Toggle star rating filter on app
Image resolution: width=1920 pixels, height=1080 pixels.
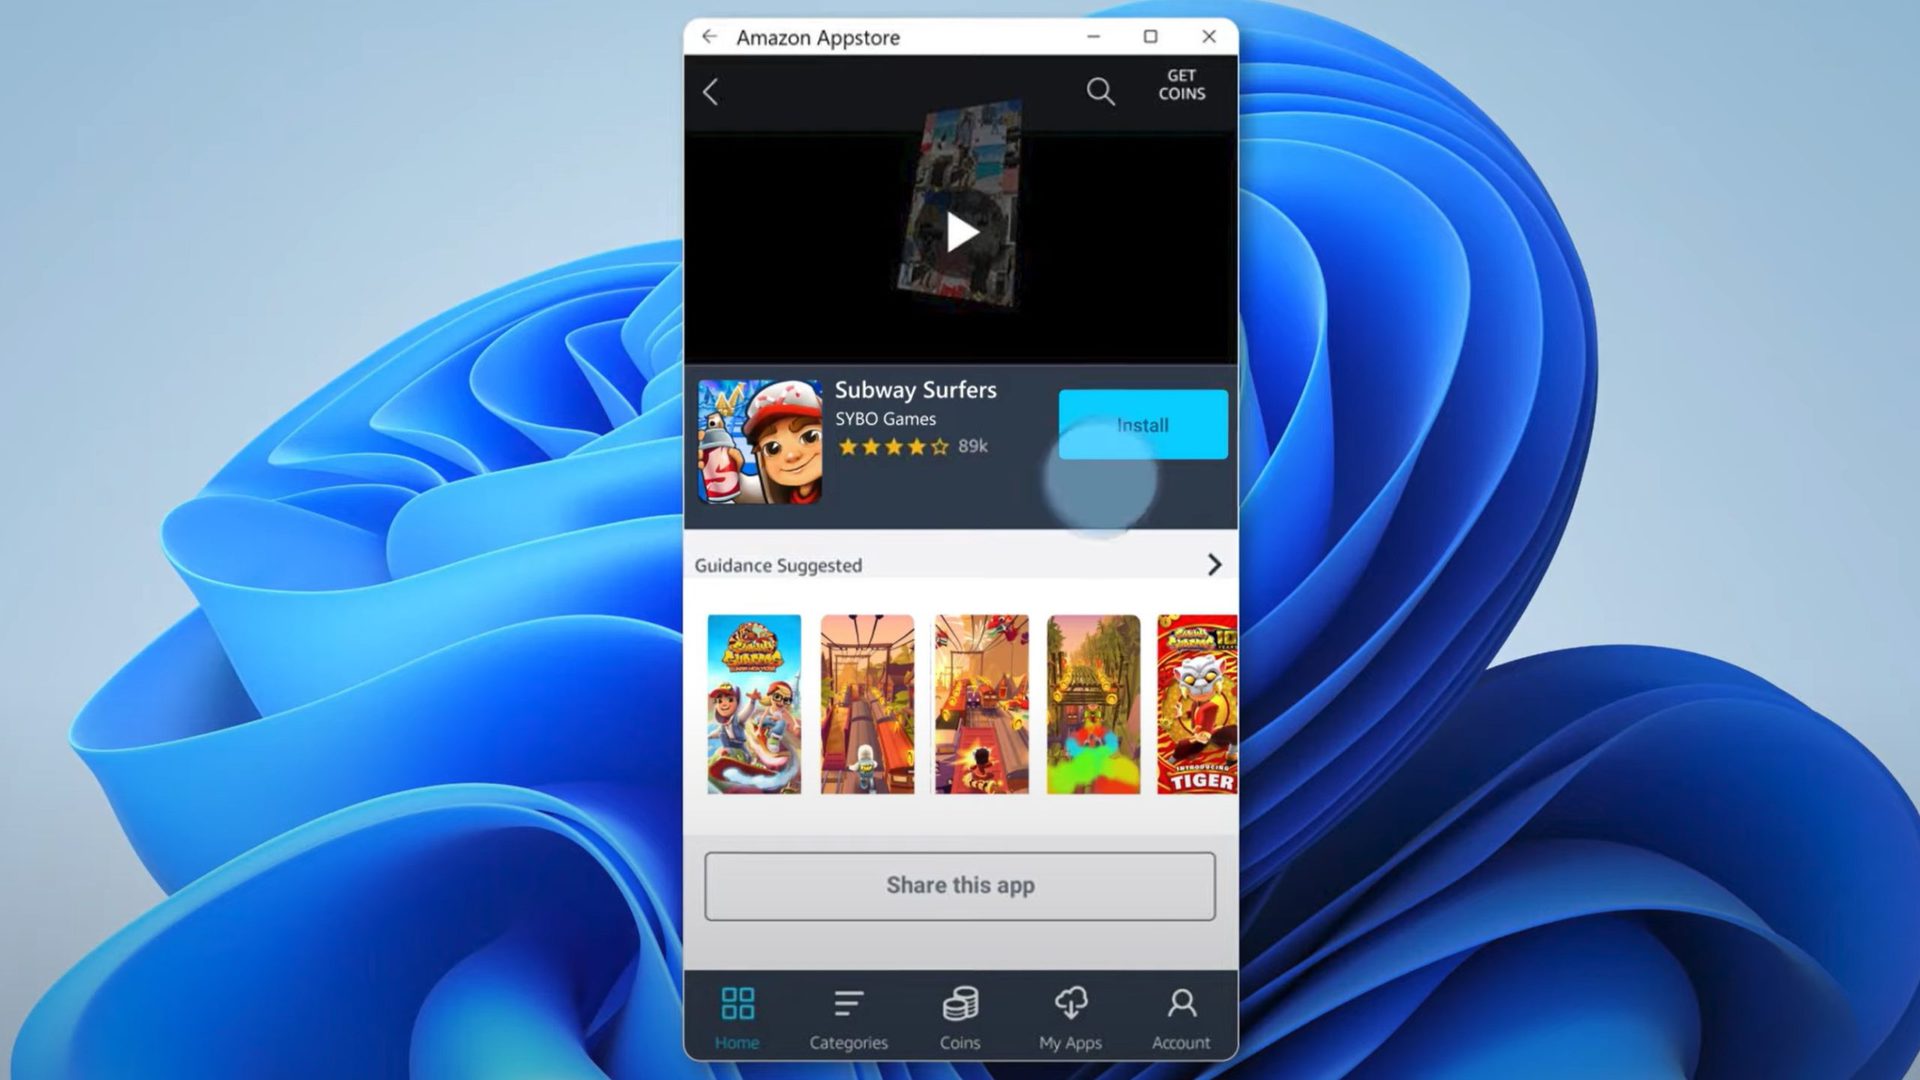[x=890, y=446]
